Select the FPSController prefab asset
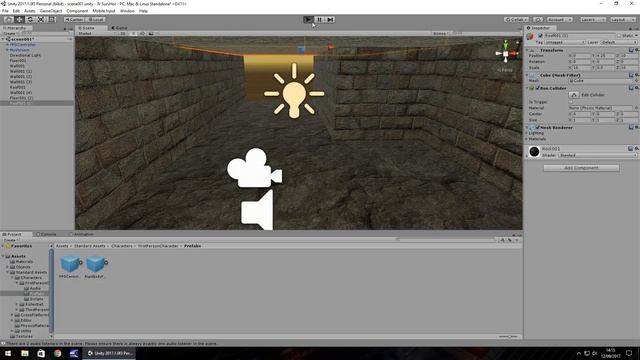Image resolution: width=640 pixels, height=360 pixels. [70, 267]
